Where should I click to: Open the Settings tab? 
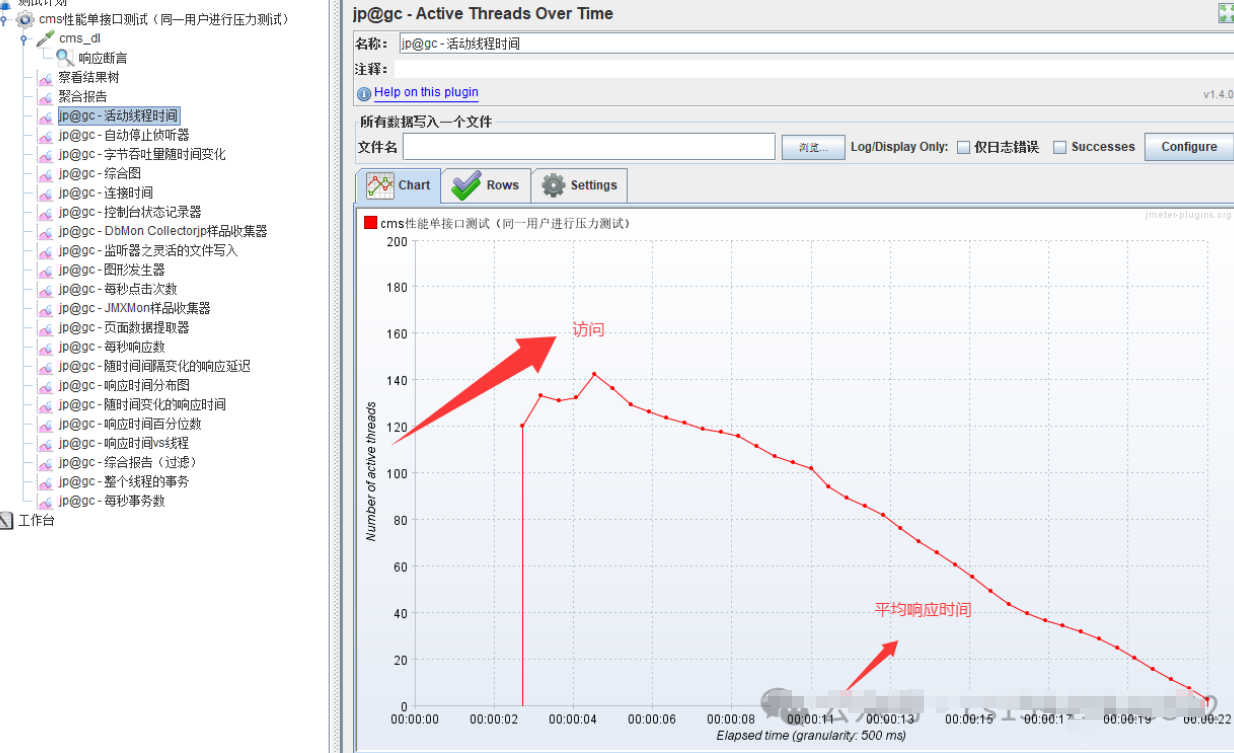coord(579,185)
